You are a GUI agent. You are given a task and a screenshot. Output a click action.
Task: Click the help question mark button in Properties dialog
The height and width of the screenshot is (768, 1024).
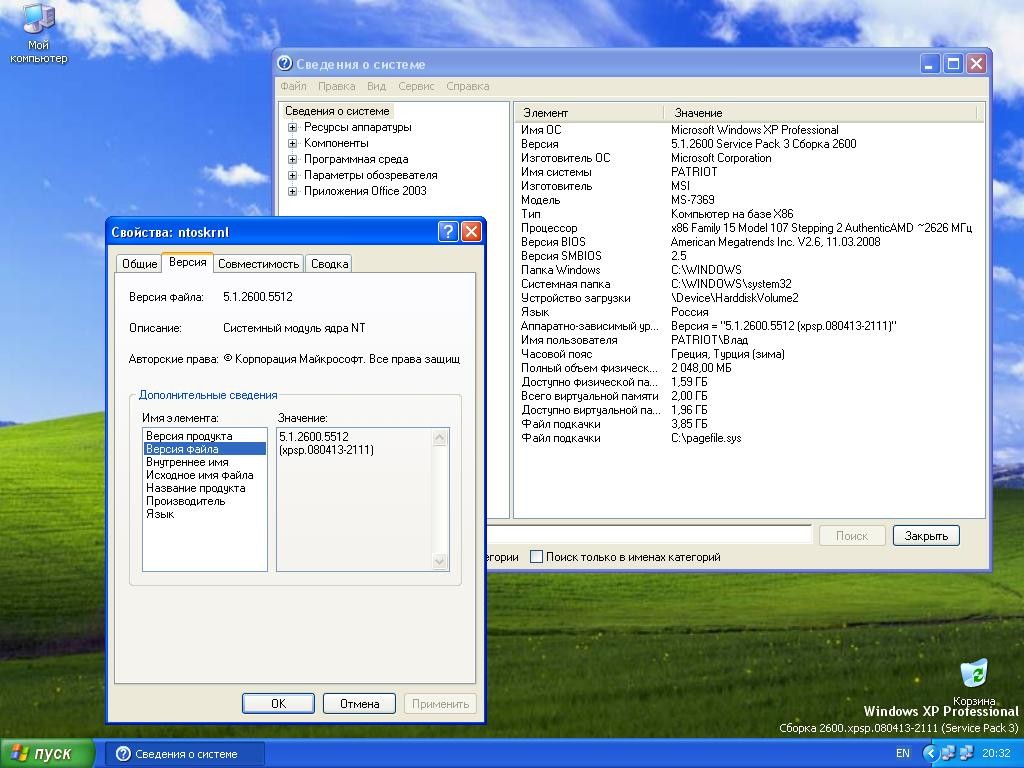click(x=448, y=232)
